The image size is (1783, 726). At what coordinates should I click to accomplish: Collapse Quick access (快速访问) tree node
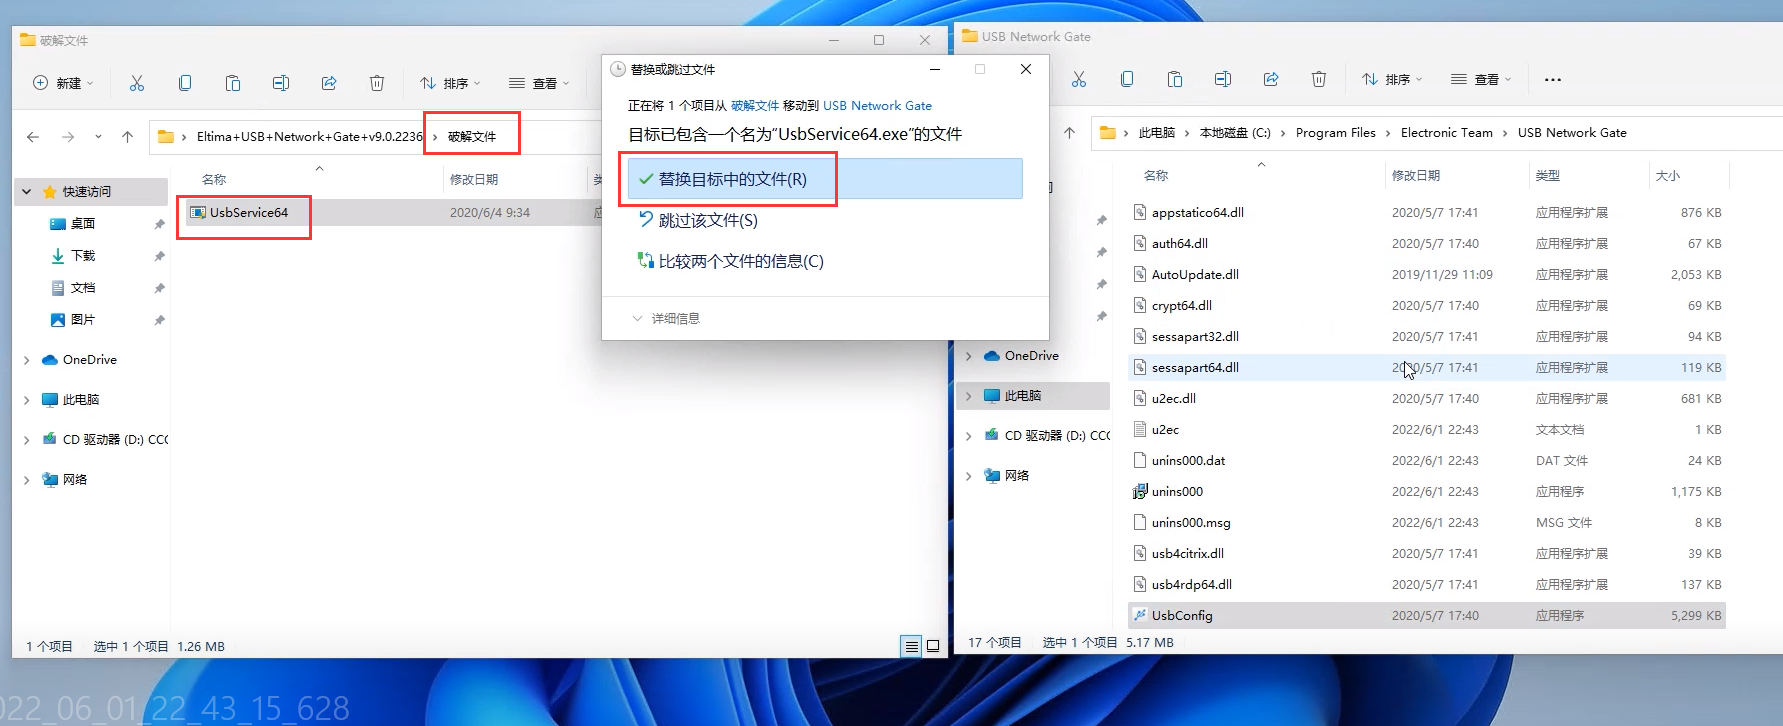click(x=27, y=191)
